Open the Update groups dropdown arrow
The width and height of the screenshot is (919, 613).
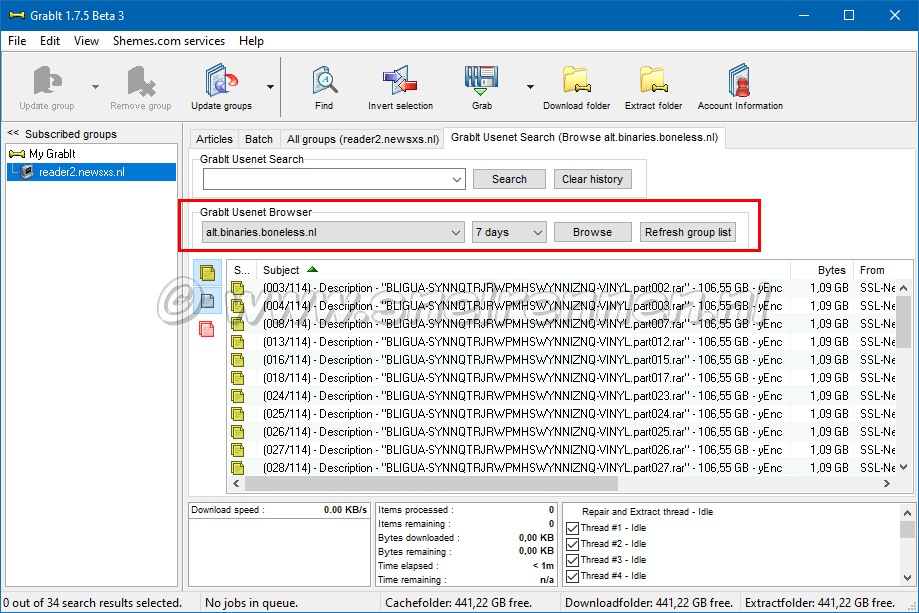pyautogui.click(x=270, y=87)
